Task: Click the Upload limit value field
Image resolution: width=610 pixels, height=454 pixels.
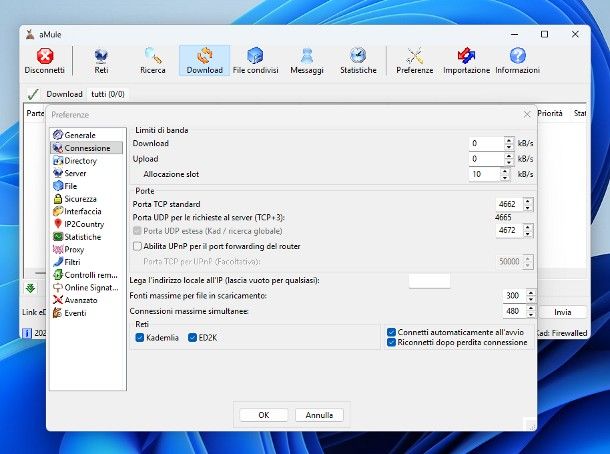Action: click(x=487, y=159)
